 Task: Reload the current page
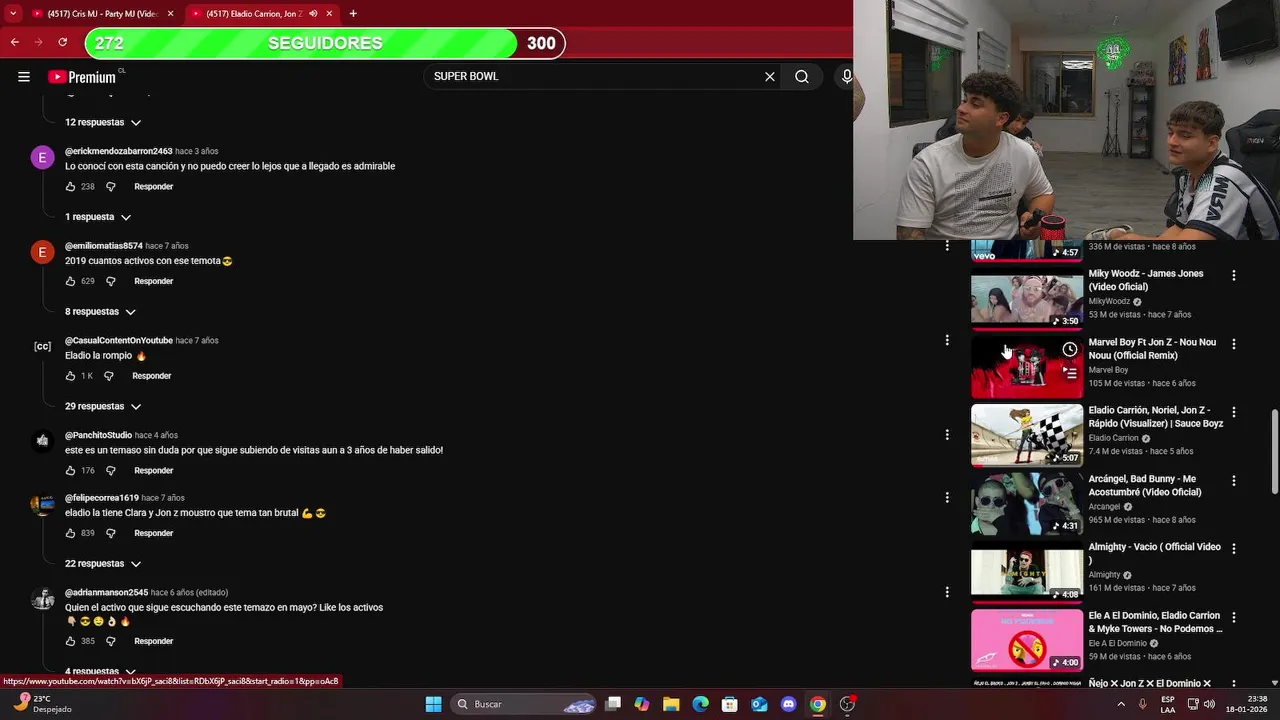62,42
